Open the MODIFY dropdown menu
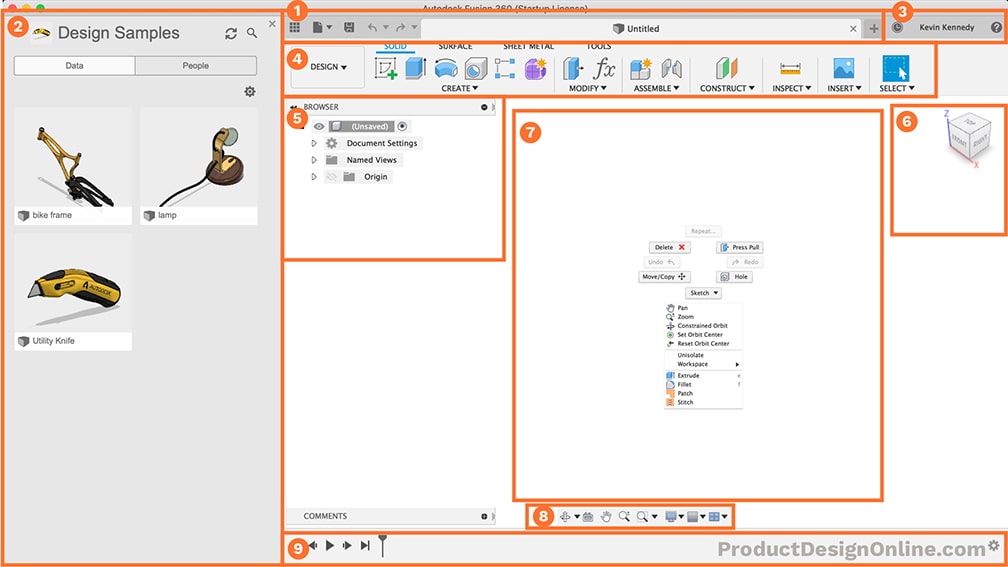This screenshot has height=567, width=1008. 588,88
